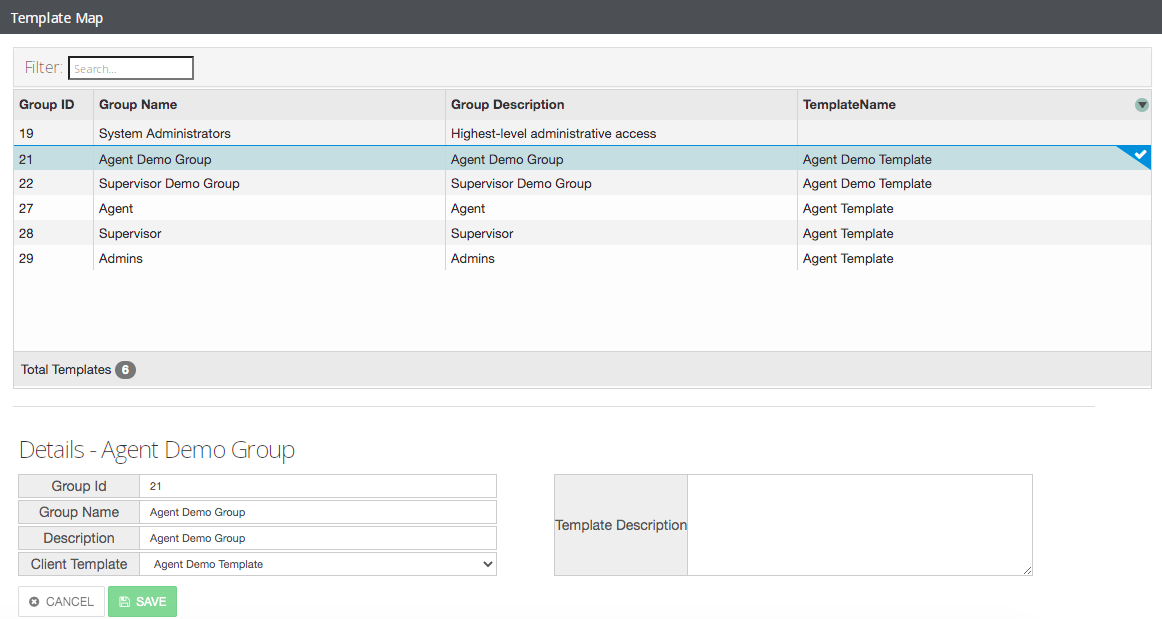Sort by Group ID column header
1162x619 pixels.
click(47, 105)
